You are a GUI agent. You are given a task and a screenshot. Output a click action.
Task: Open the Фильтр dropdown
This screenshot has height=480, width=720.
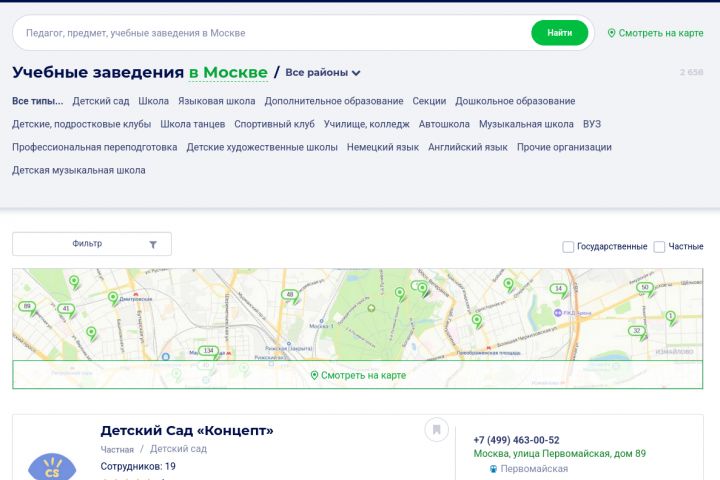92,244
